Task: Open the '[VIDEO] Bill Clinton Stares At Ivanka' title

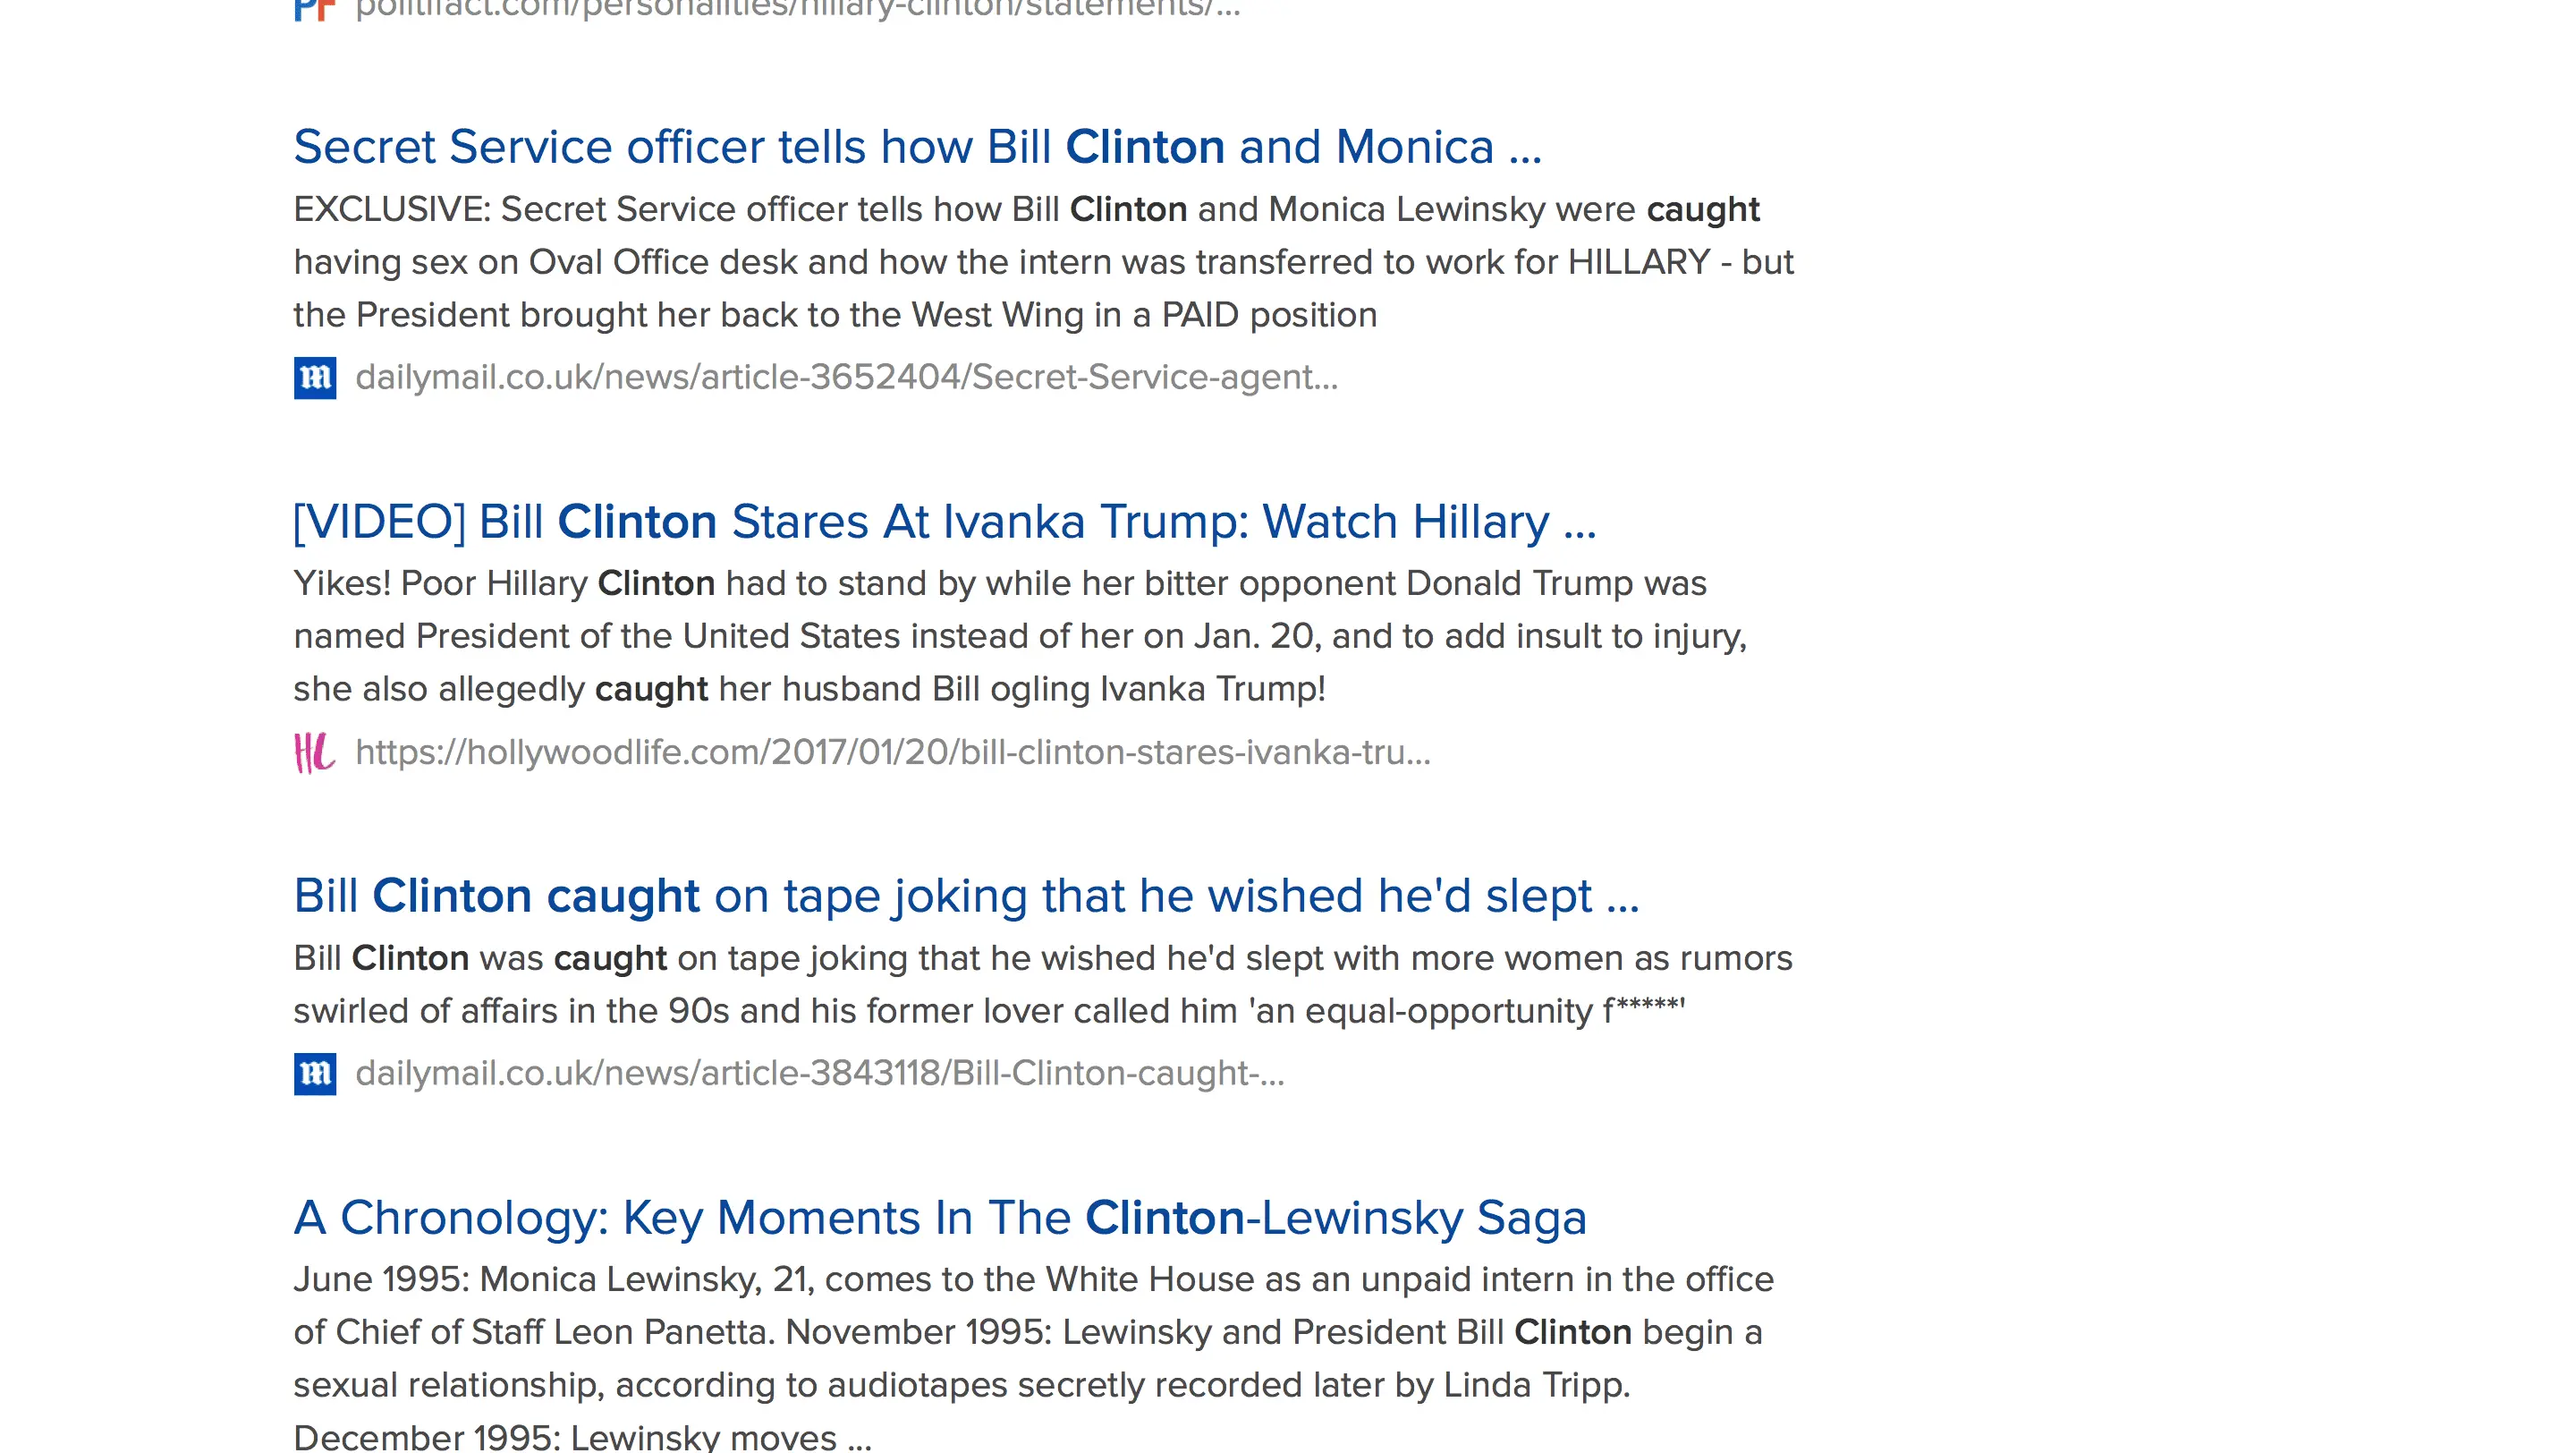Action: click(944, 522)
